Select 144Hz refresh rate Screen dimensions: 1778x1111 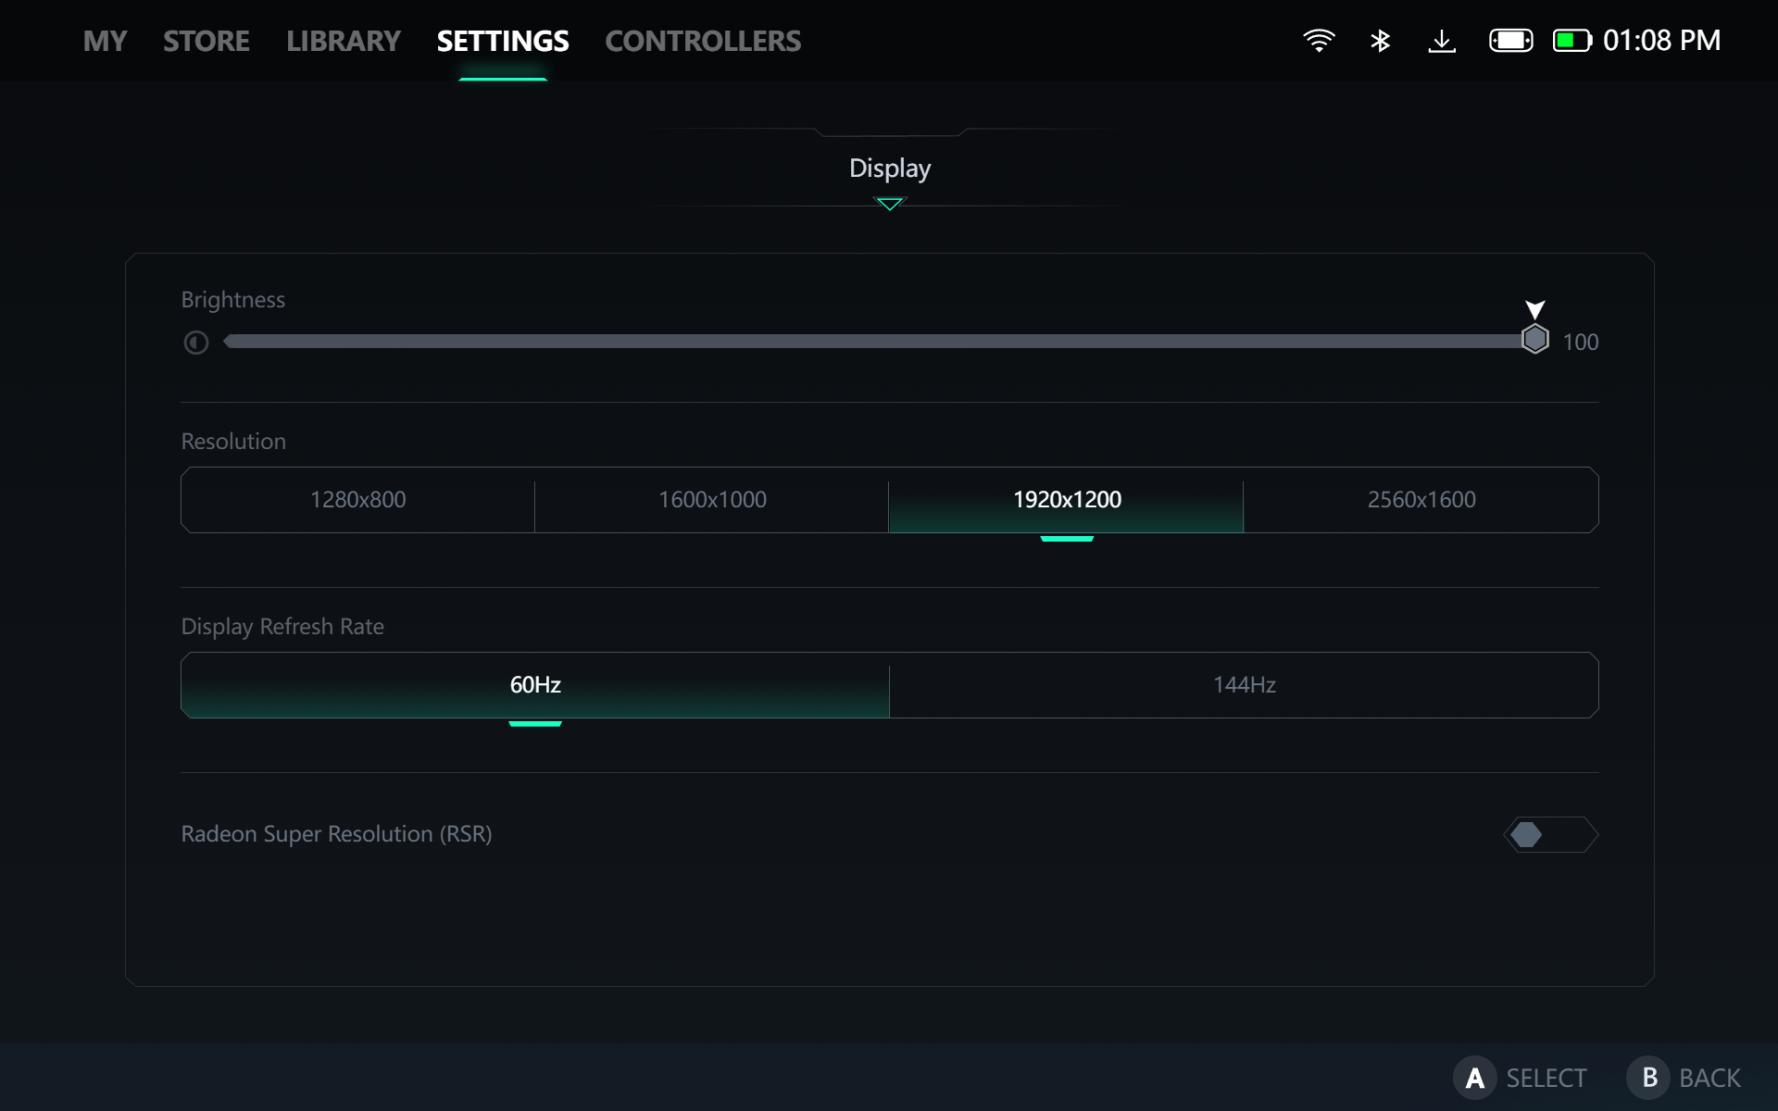tap(1243, 685)
